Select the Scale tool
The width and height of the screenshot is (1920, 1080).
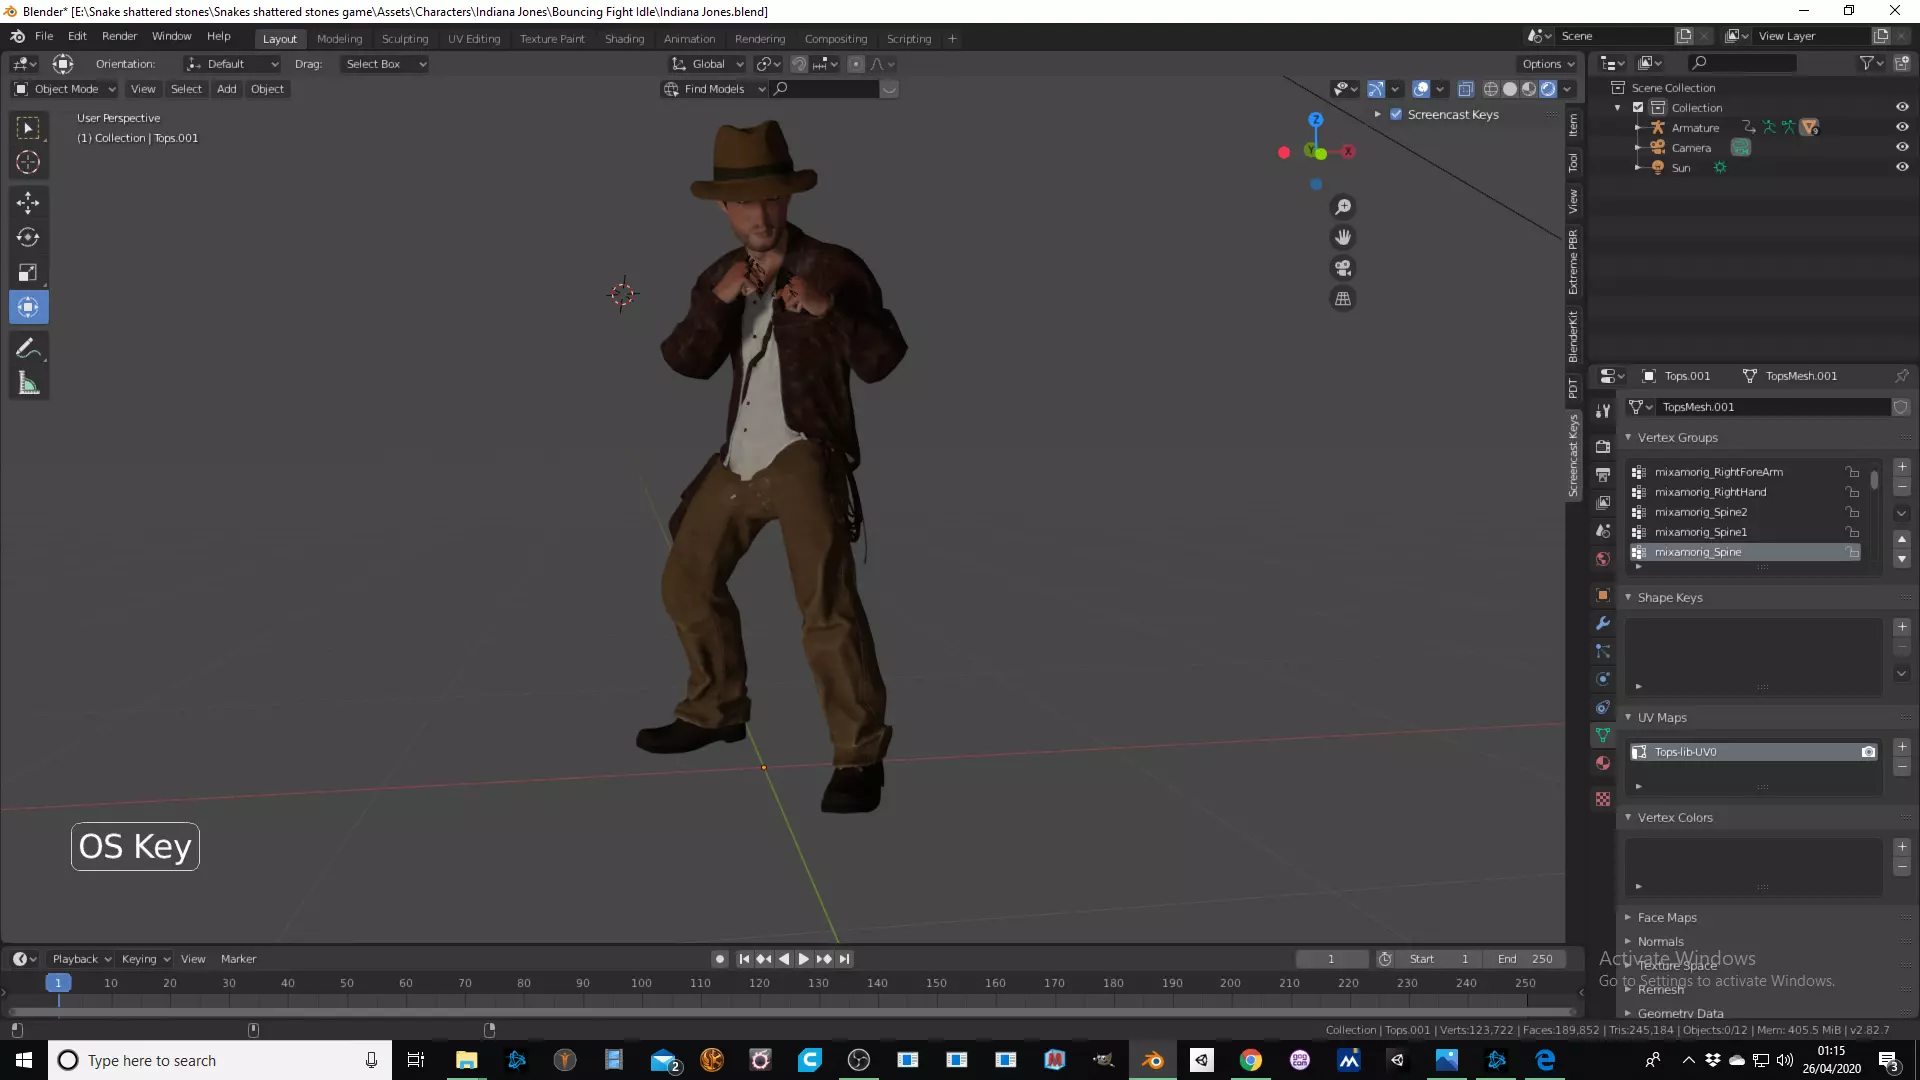pyautogui.click(x=28, y=273)
